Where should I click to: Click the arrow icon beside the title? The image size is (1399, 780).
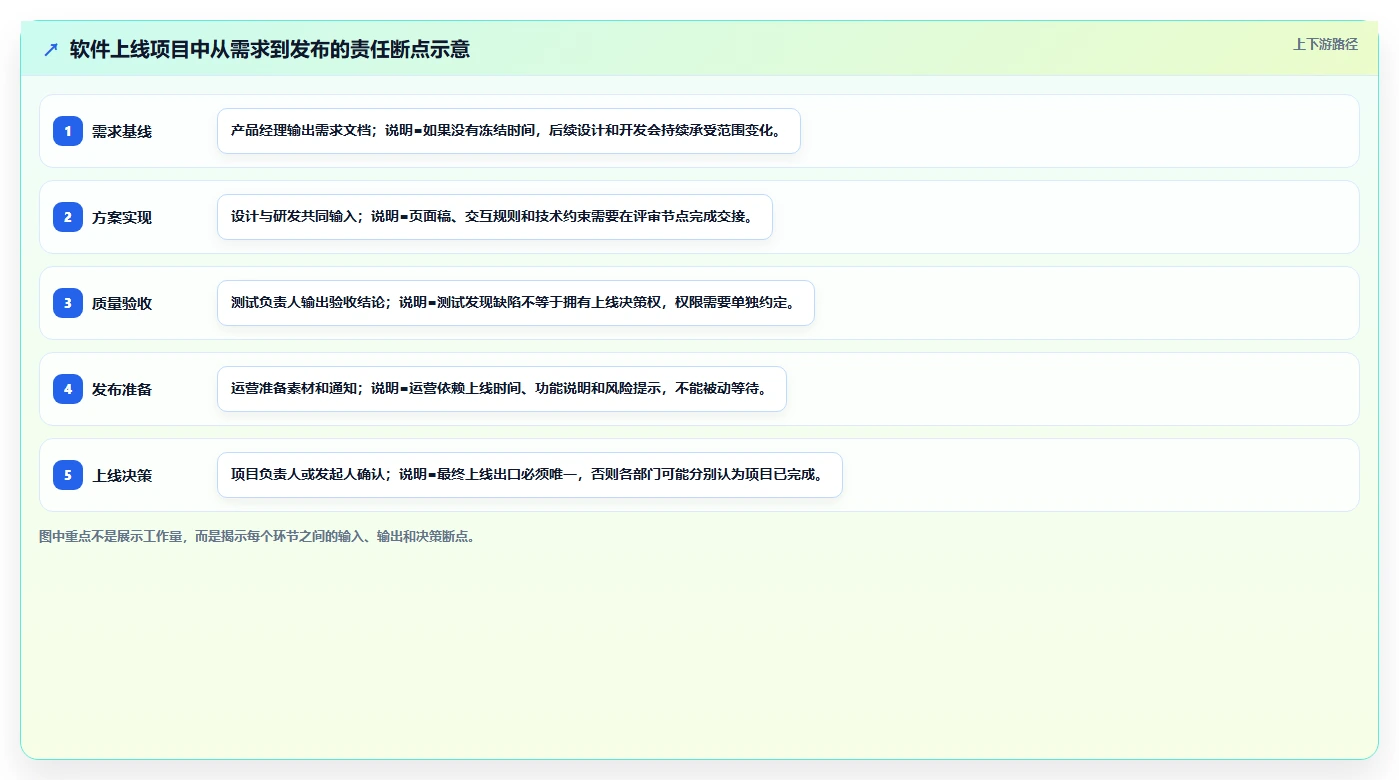point(51,49)
